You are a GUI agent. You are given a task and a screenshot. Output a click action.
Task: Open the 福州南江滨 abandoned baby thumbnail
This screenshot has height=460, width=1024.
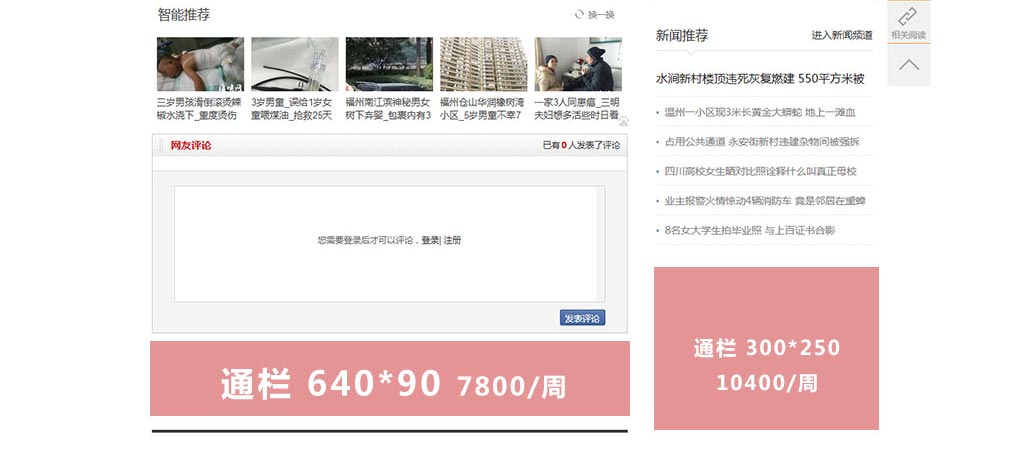(388, 64)
